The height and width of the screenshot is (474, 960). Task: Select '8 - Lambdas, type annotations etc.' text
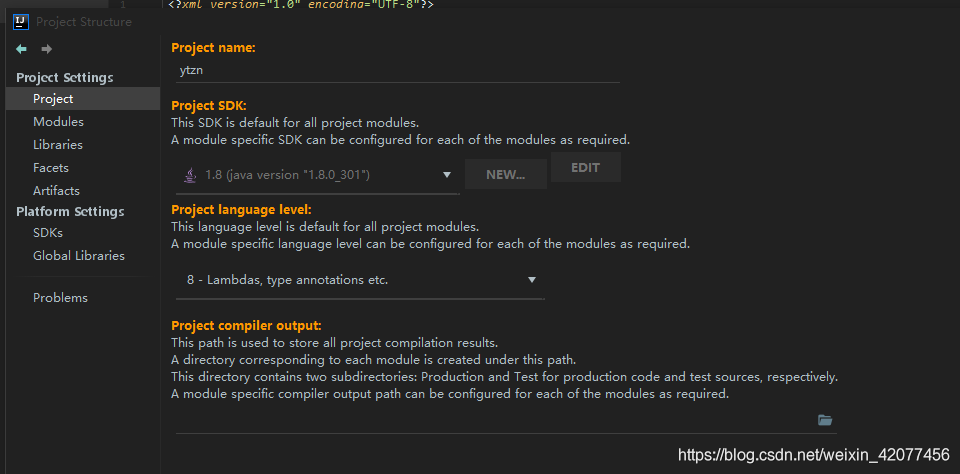click(288, 280)
